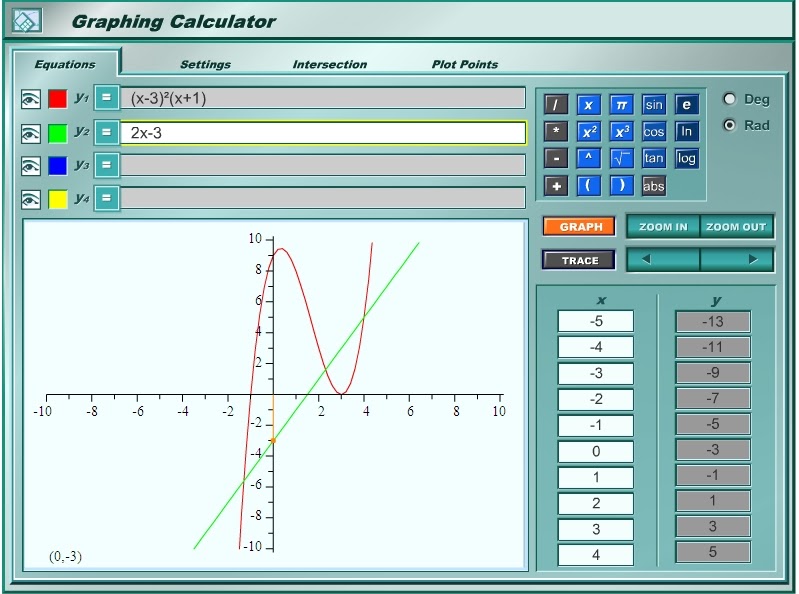Click the green y2 color swatch

[58, 133]
